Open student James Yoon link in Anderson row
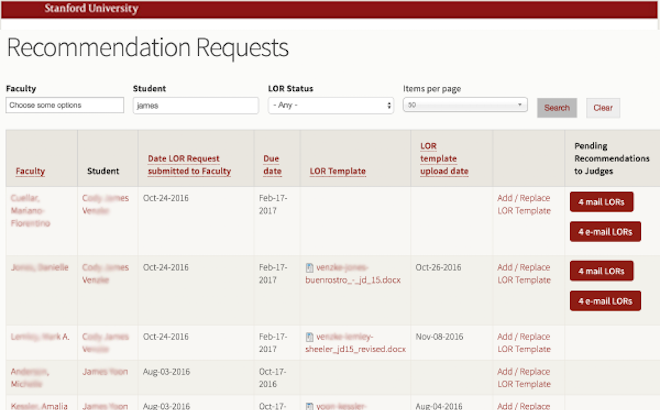 click(x=105, y=372)
